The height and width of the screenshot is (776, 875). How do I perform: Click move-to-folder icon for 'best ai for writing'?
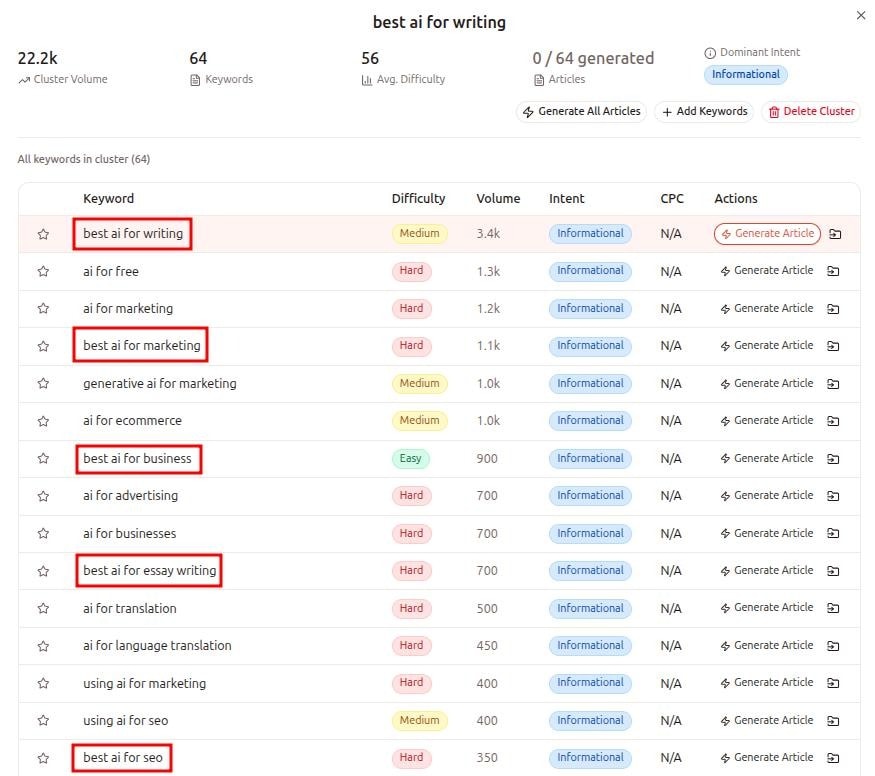click(x=835, y=234)
